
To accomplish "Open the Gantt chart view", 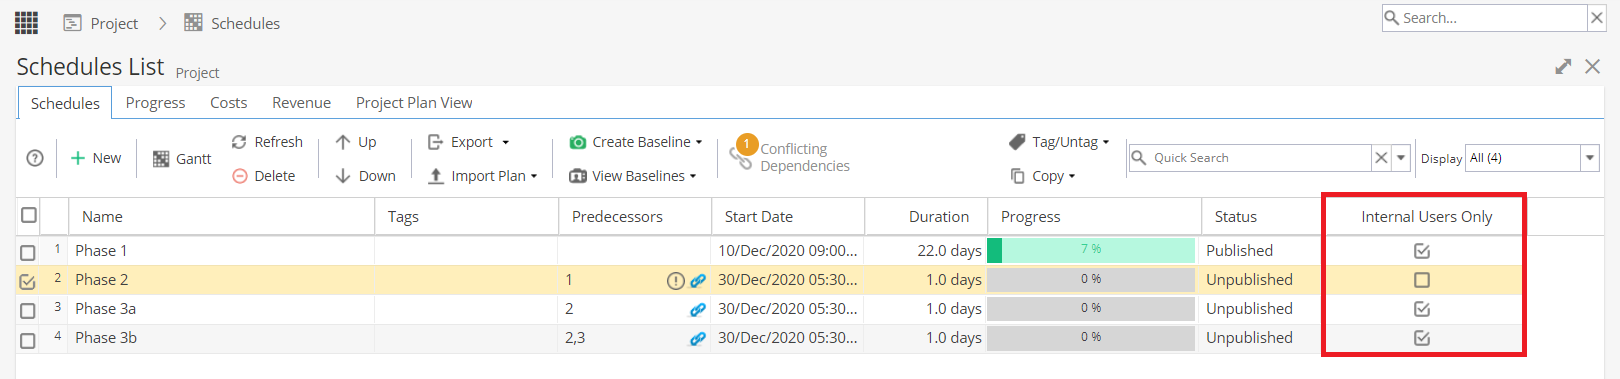I will [182, 159].
